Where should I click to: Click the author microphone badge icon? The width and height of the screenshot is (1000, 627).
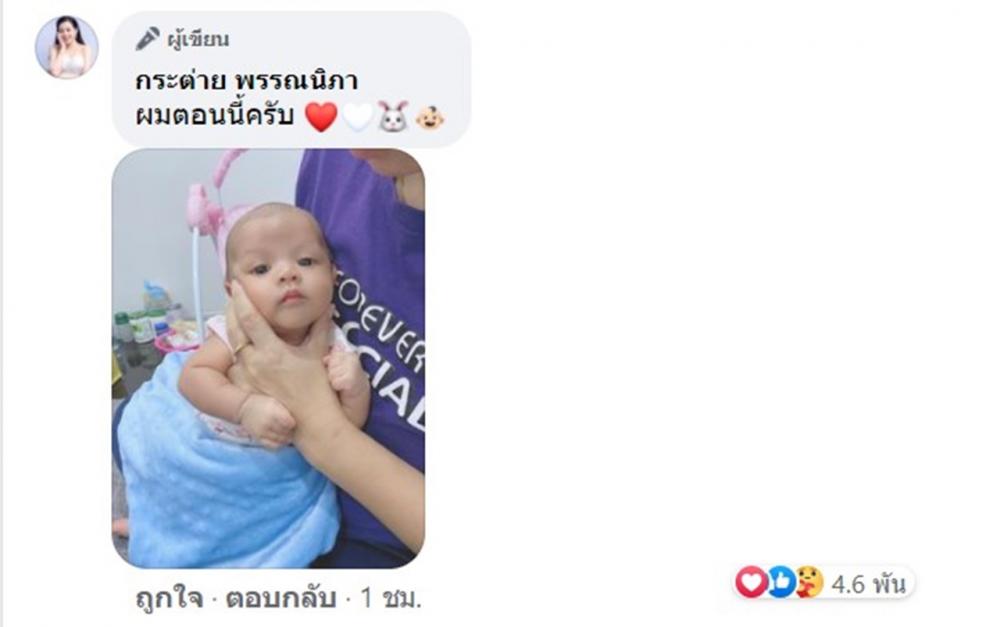point(147,39)
